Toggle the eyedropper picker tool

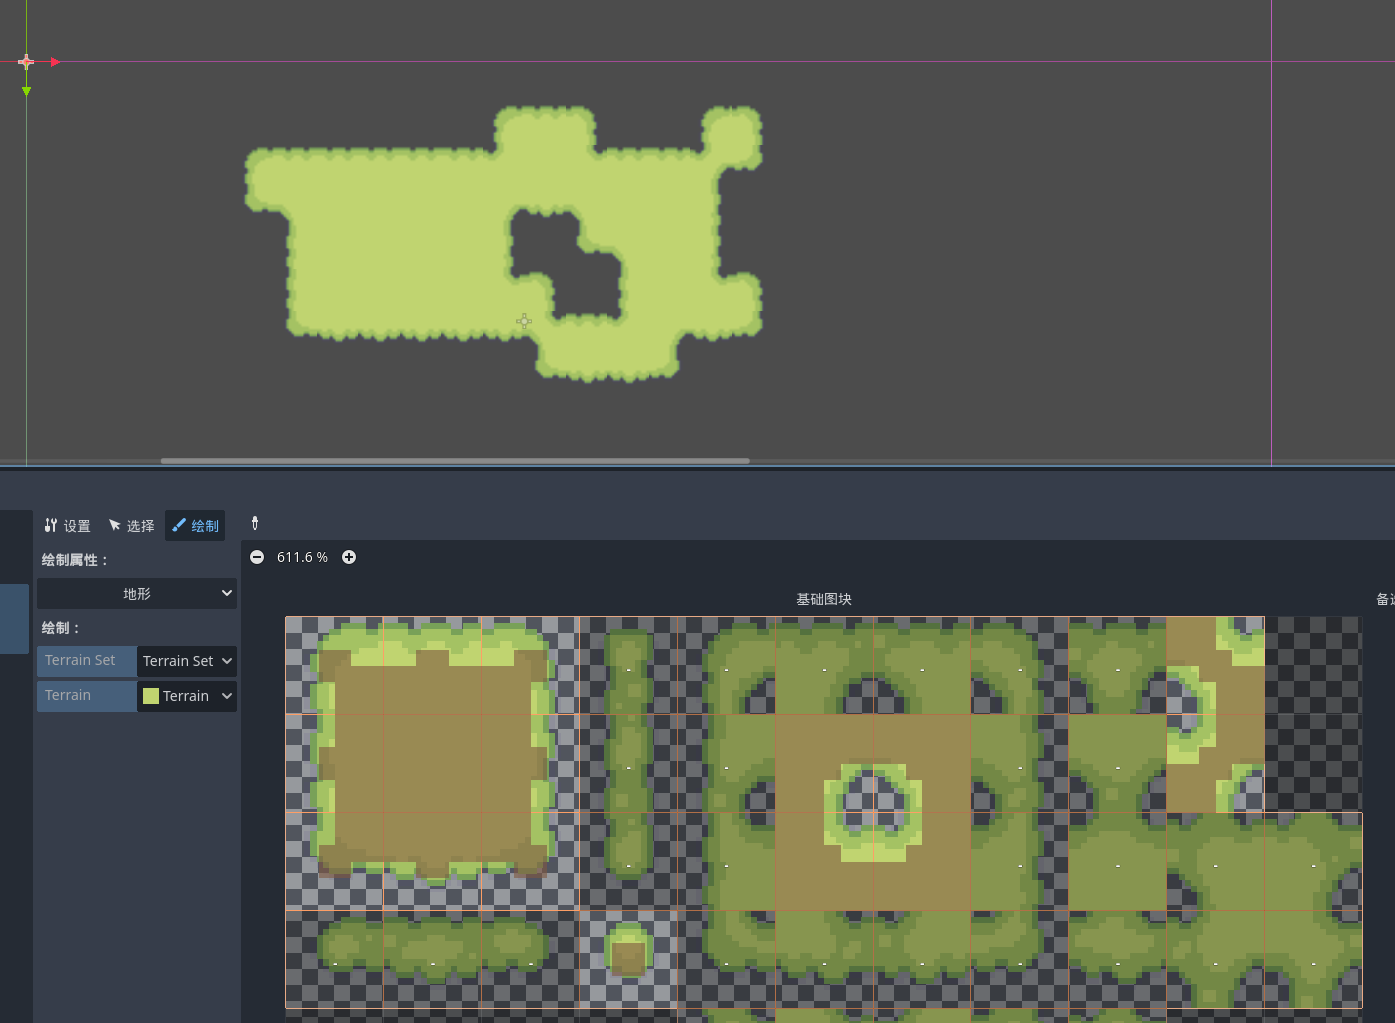click(x=255, y=523)
